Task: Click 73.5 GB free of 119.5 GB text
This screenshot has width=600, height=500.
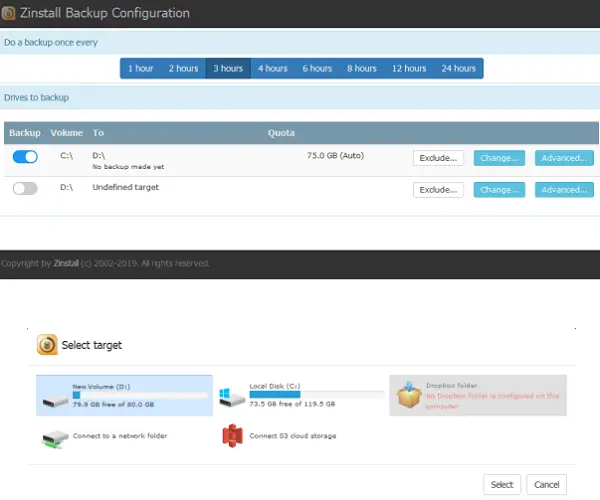Action: (x=292, y=404)
